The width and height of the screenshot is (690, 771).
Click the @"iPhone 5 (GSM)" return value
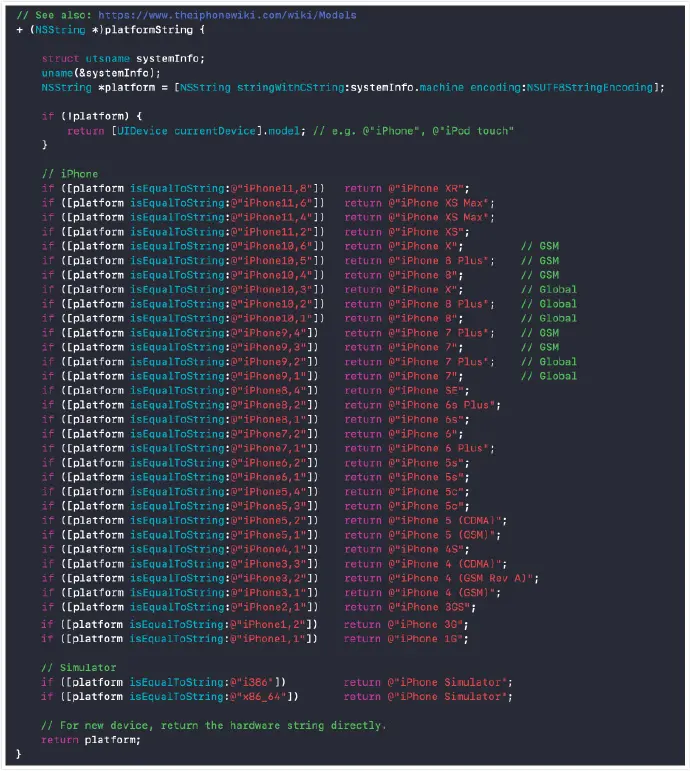tap(442, 535)
